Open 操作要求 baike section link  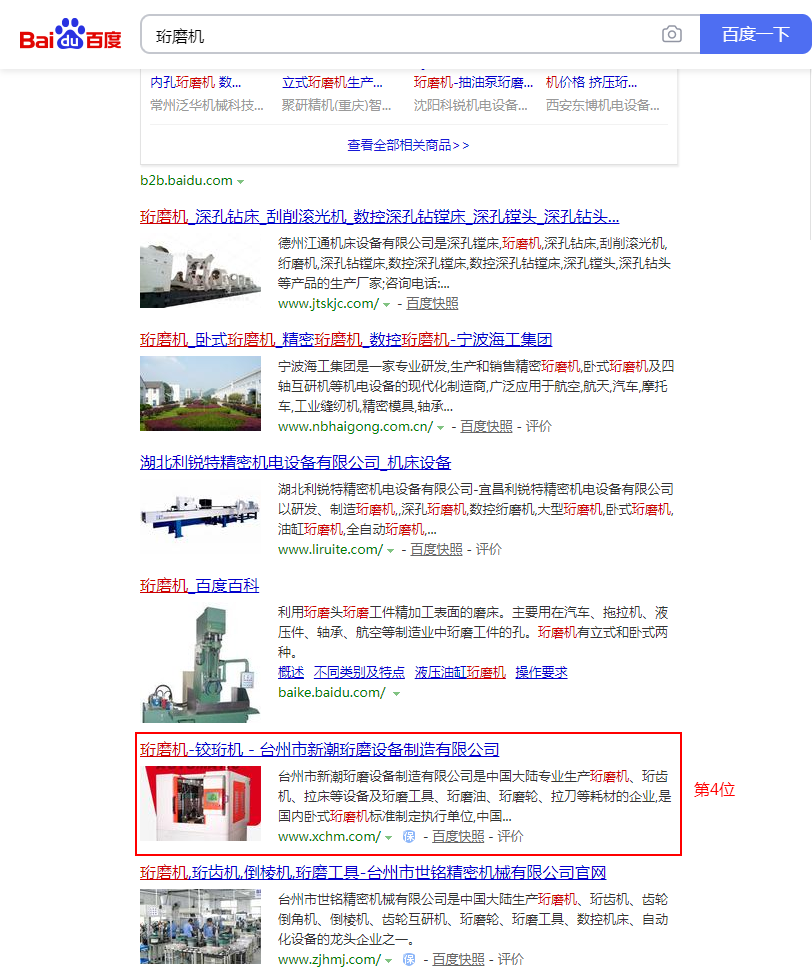tap(541, 672)
